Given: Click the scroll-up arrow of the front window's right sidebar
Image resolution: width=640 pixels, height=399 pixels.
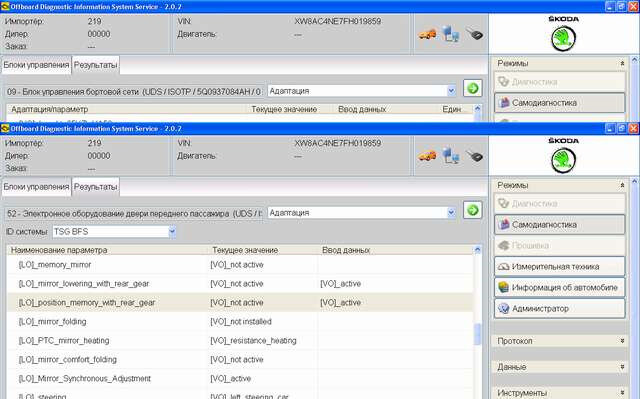Looking at the screenshot, I should click(635, 182).
